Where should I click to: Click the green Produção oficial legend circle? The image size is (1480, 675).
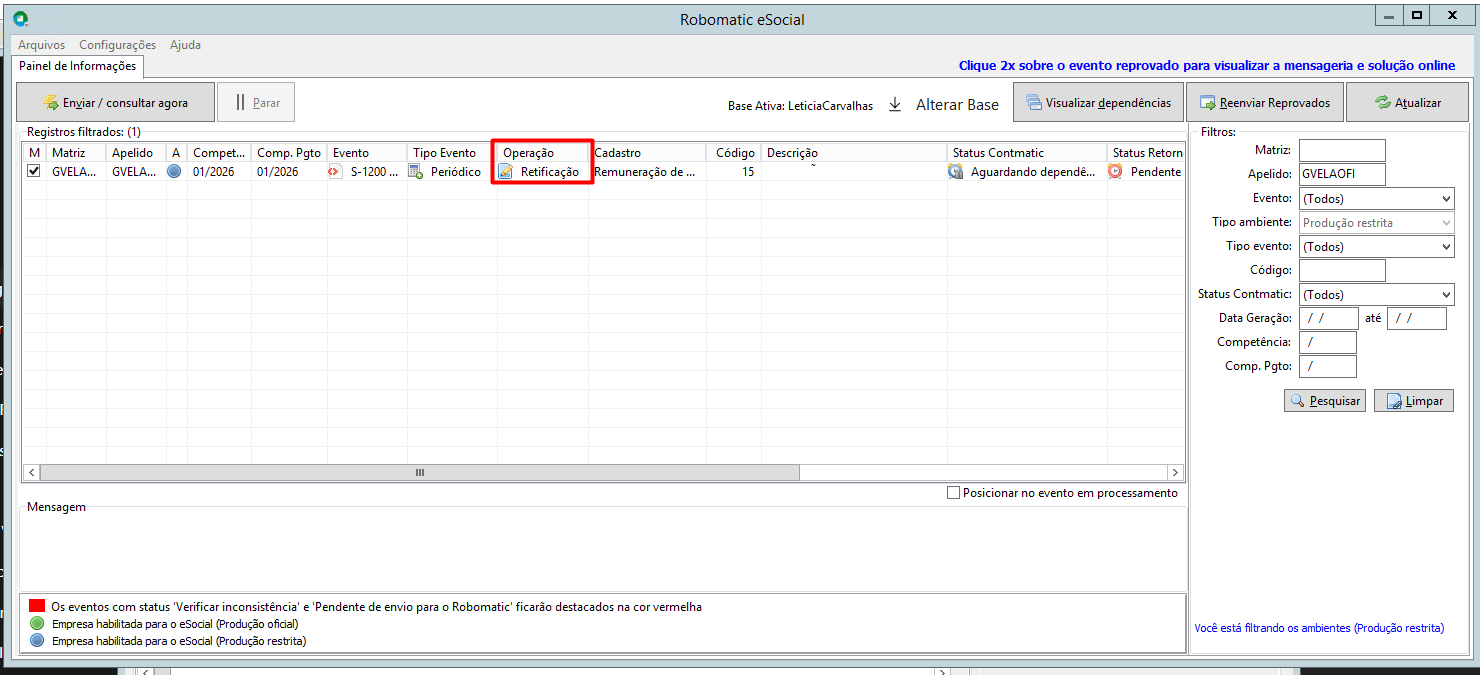tap(37, 624)
